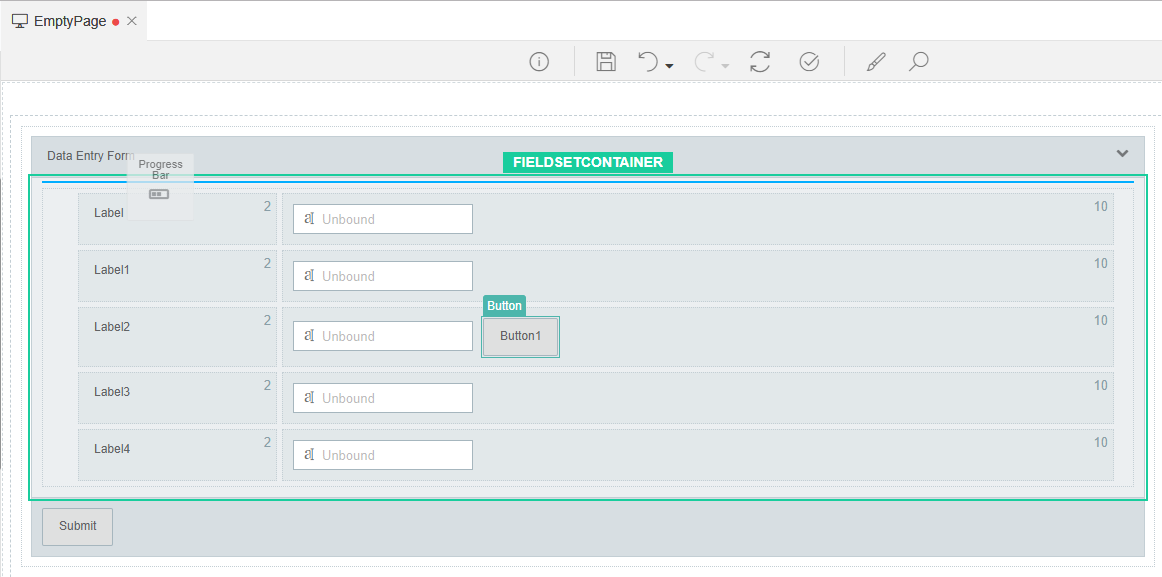The image size is (1162, 577).
Task: Close the EmptyPage tab
Action: (x=132, y=21)
